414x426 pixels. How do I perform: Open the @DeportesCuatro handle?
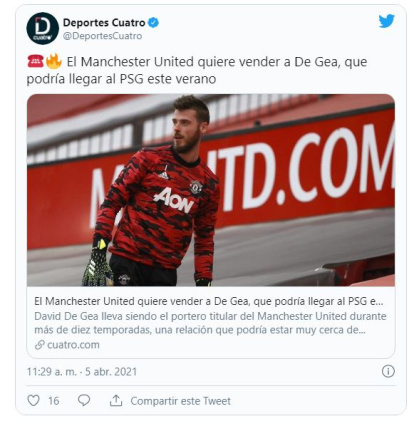pos(103,36)
